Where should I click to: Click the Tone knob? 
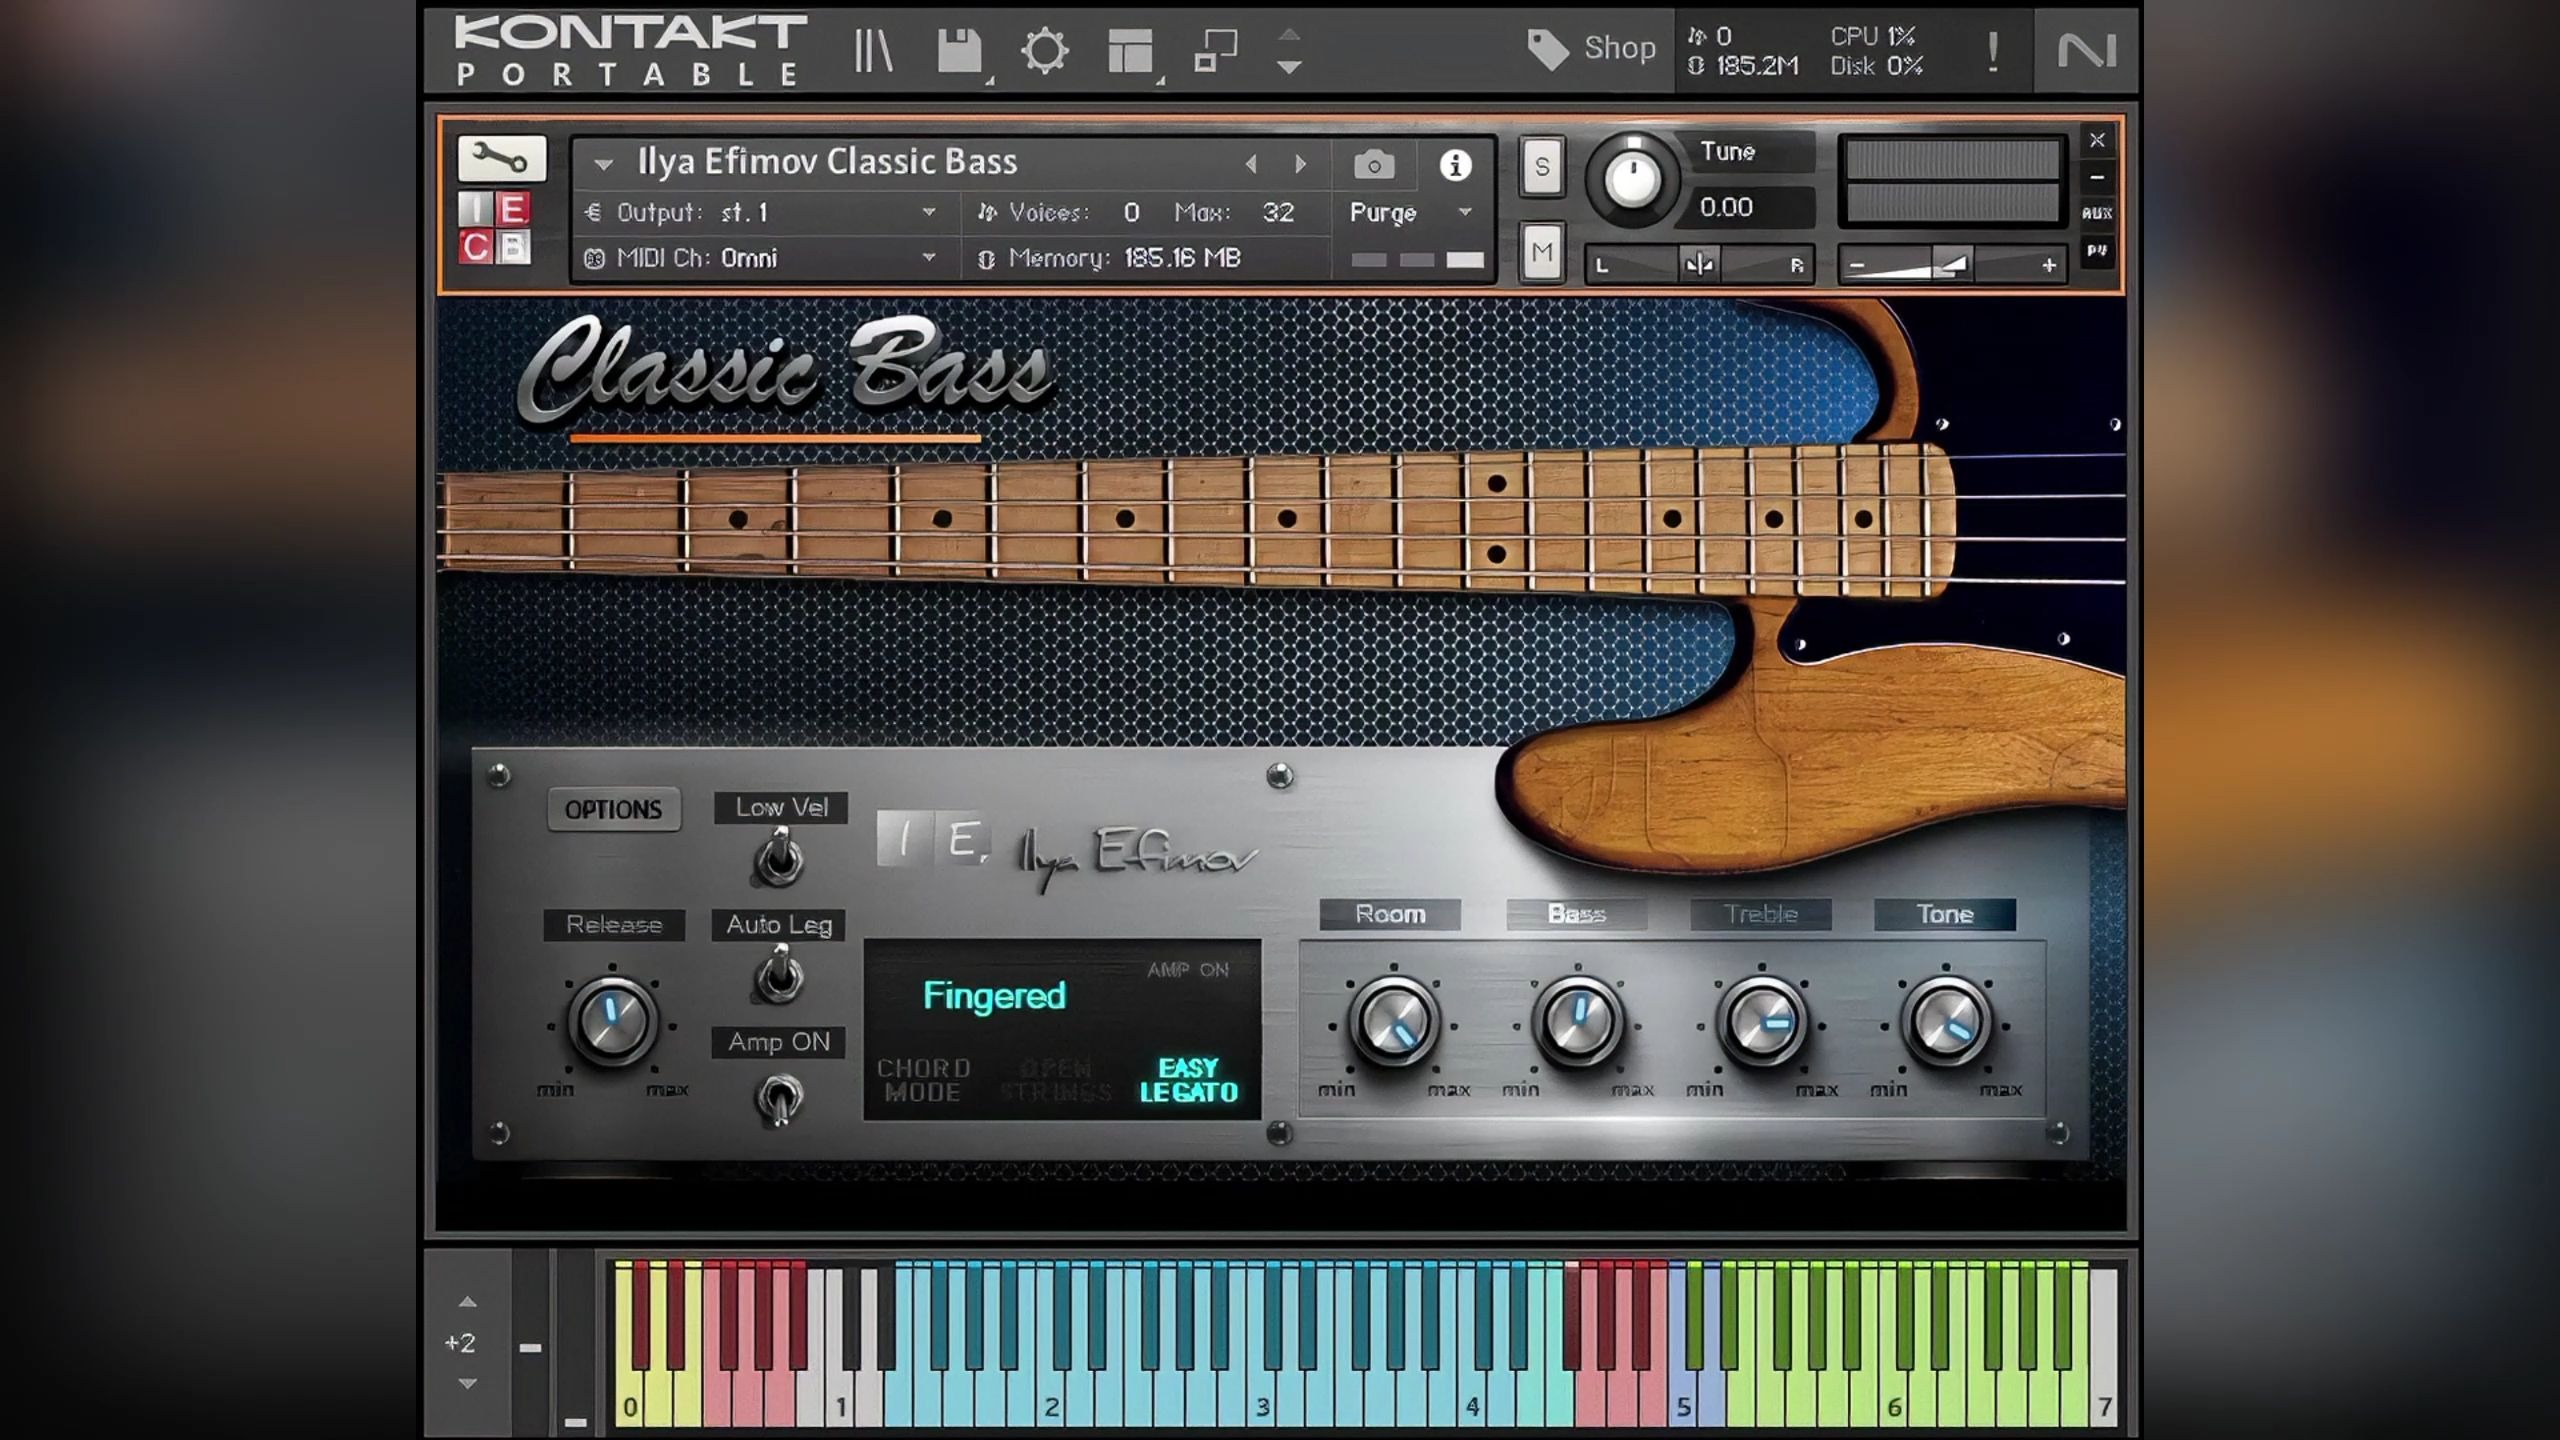(1945, 1021)
